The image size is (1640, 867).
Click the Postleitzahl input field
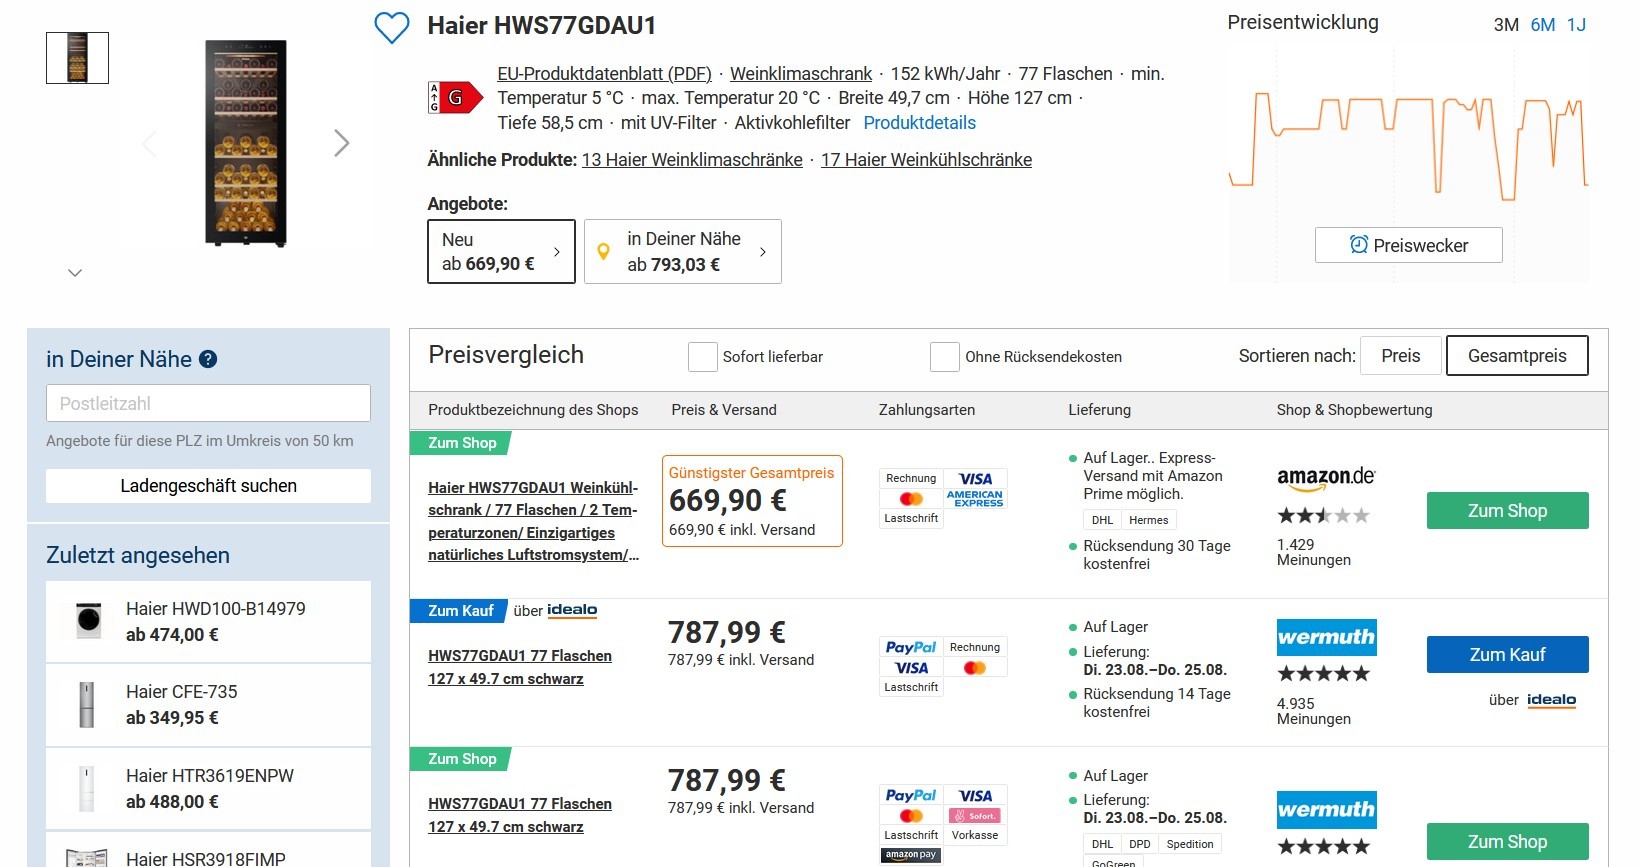pyautogui.click(x=208, y=403)
